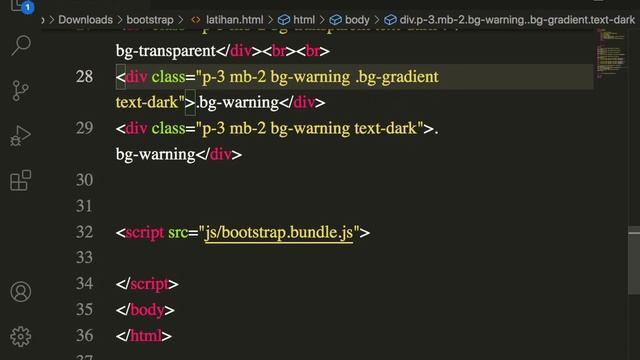
Task: Click bg-transparent text on wrapped line
Action: pos(166,51)
